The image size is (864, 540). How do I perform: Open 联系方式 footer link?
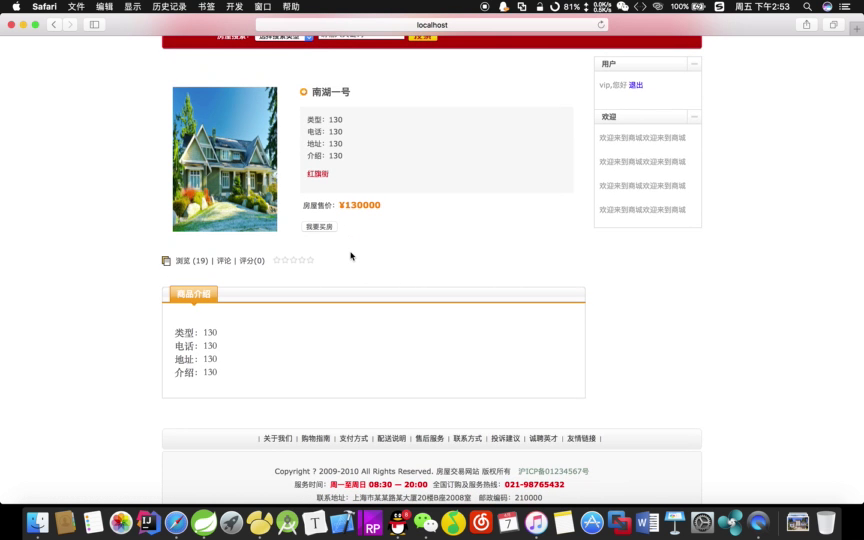(x=468, y=439)
